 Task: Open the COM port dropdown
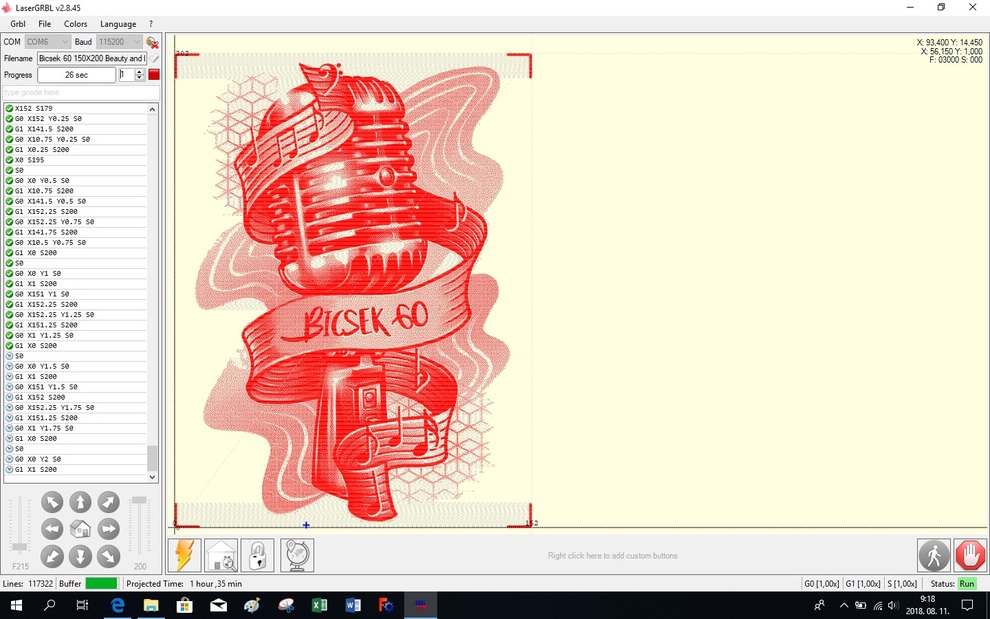[x=48, y=42]
